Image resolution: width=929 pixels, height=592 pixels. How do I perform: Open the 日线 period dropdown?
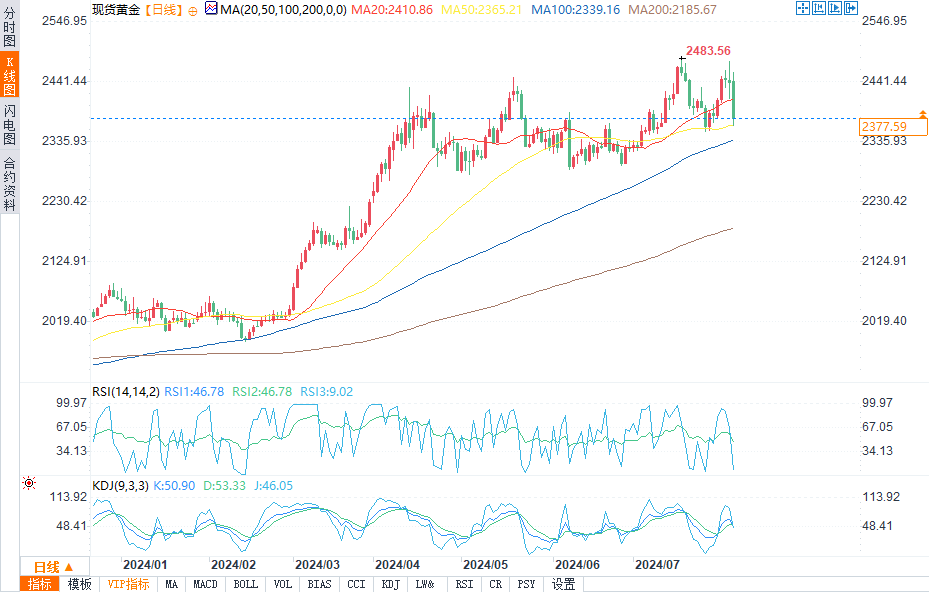point(54,567)
